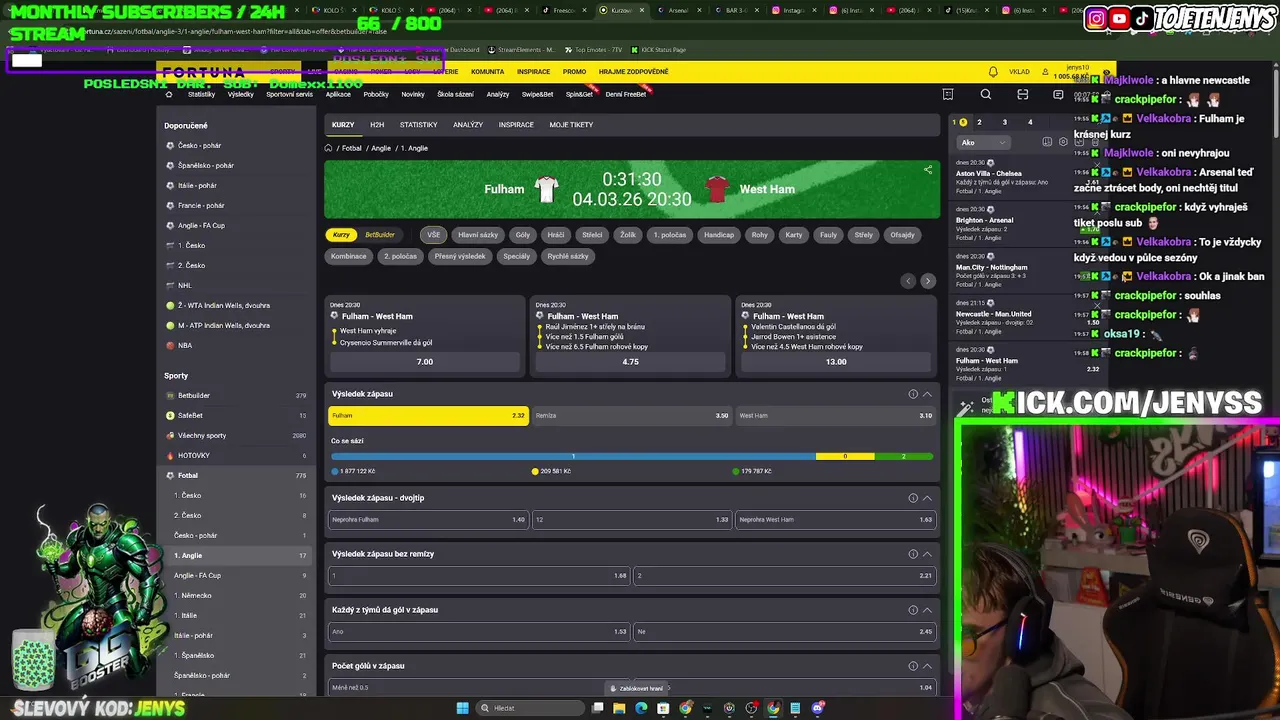Click the bet distribution bar under Co se sází

tap(632, 456)
